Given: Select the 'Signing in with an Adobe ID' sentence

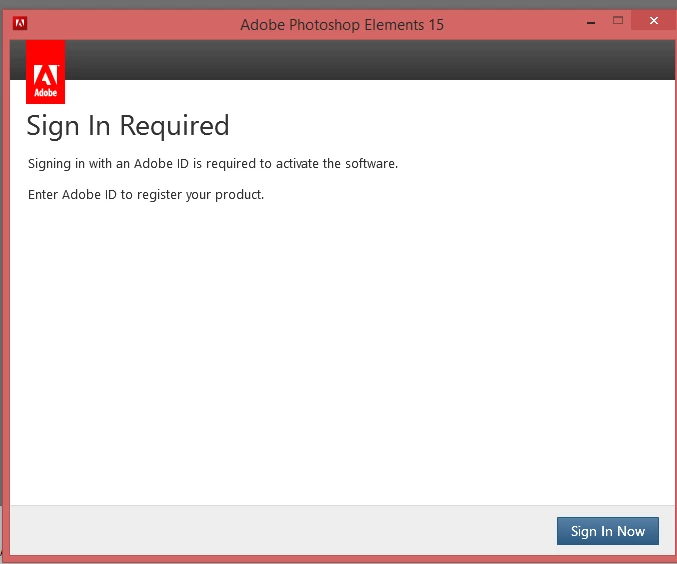Looking at the screenshot, I should point(213,164).
